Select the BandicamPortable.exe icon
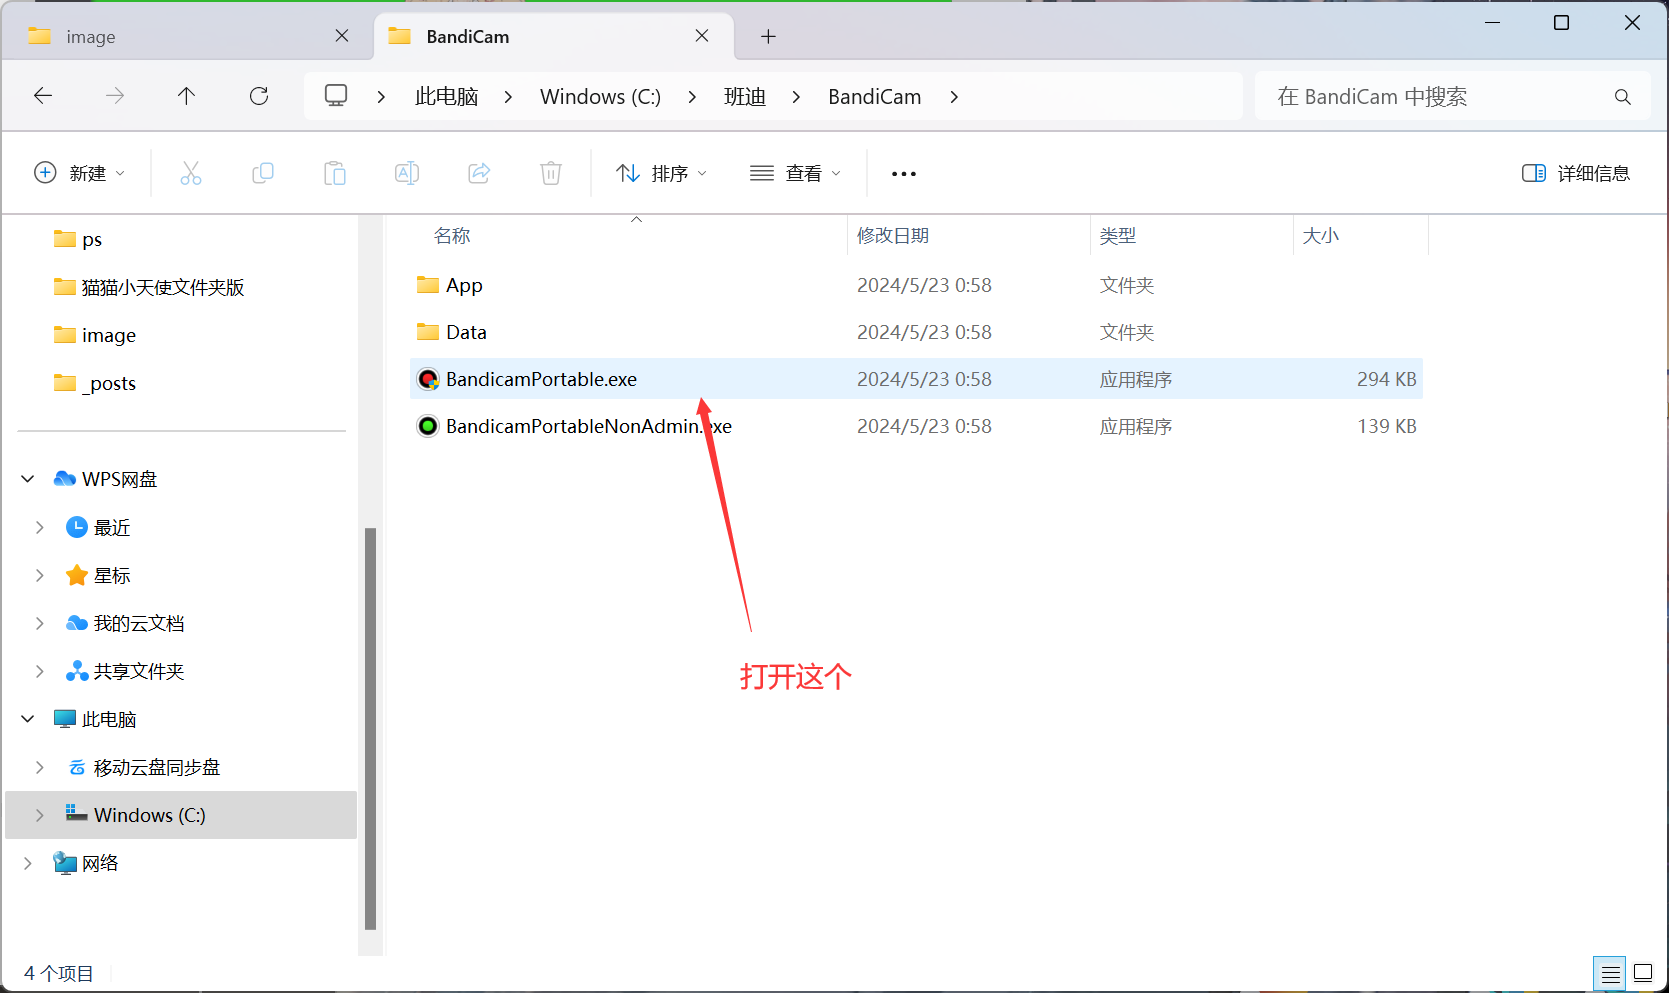 click(x=428, y=379)
